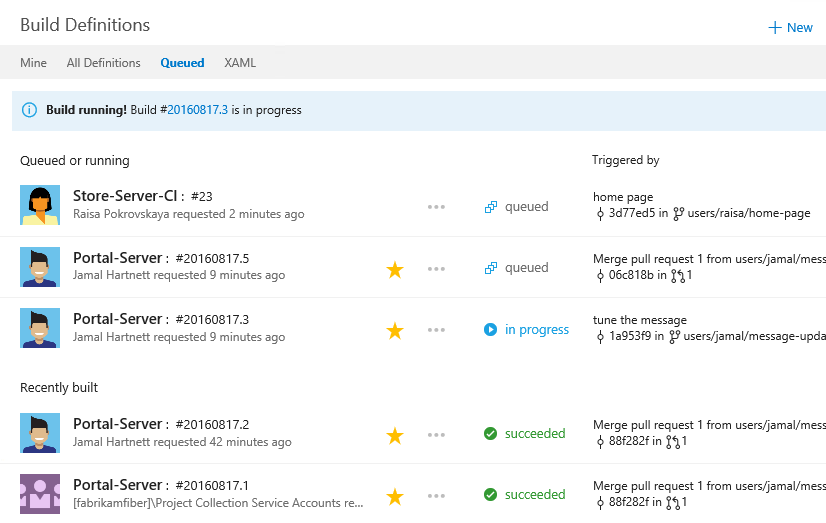Screen dimensions: 826x523
Task: Click the New build definition button
Action: [790, 27]
